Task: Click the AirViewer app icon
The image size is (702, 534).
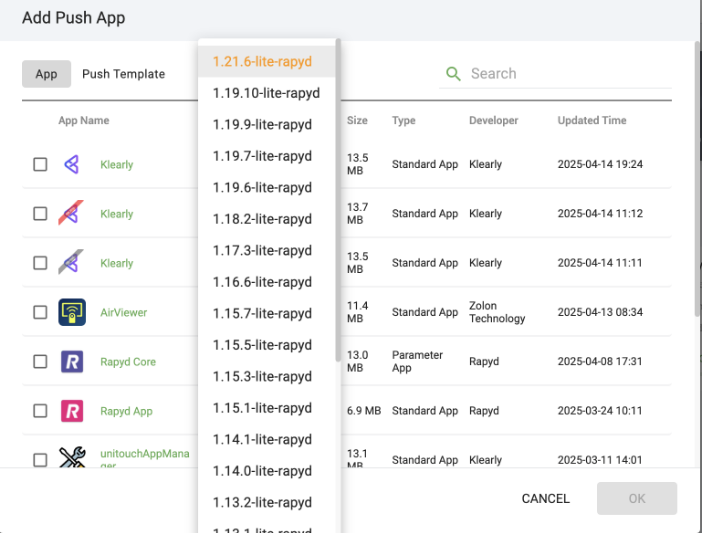Action: click(72, 312)
